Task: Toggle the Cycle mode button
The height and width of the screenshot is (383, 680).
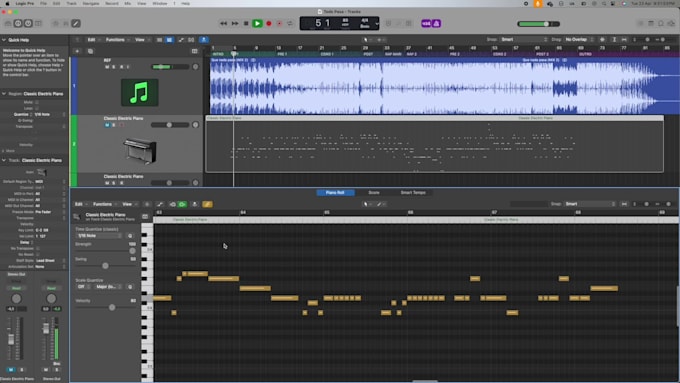Action: click(290, 23)
